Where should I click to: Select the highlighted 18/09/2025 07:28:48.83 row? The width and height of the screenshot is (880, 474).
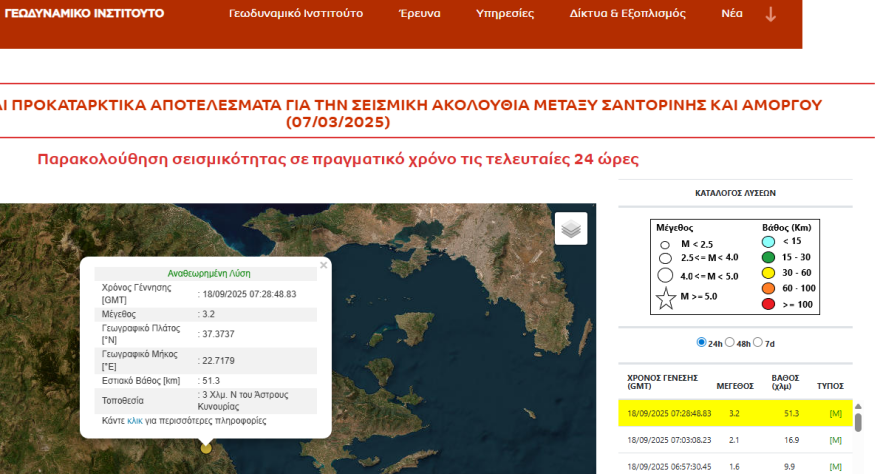735,413
